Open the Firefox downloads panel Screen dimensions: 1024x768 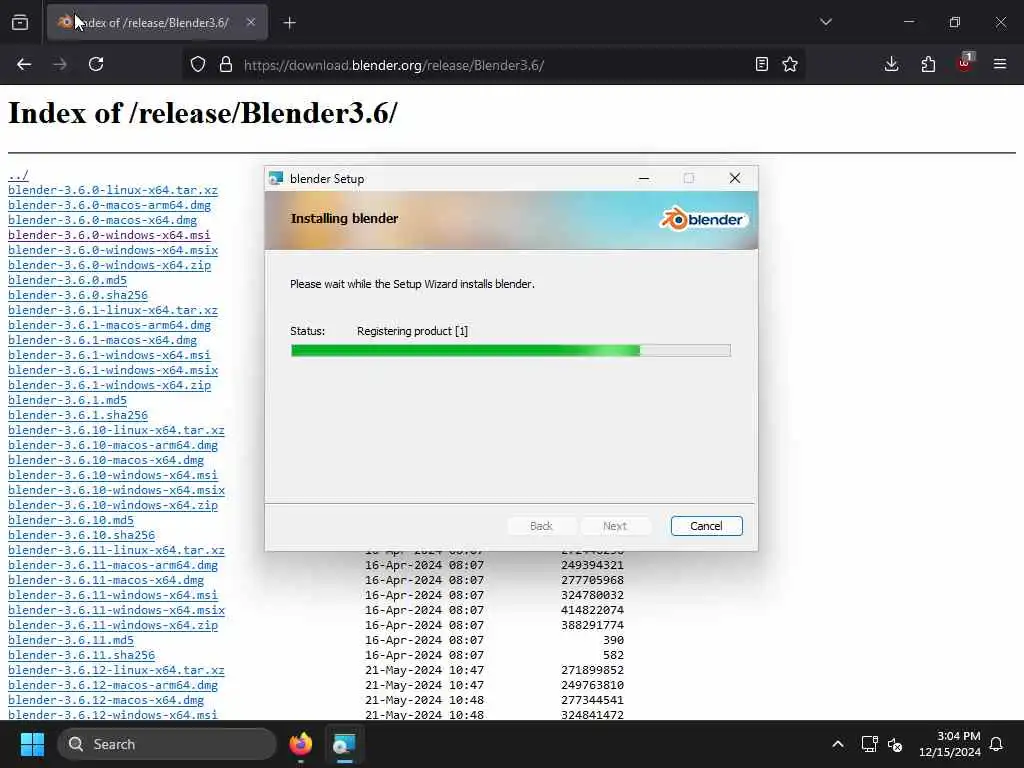pos(891,64)
